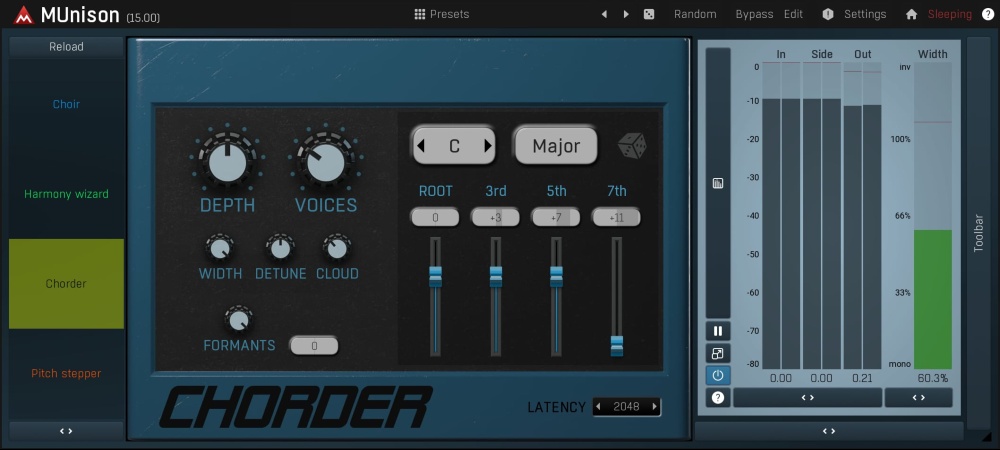The width and height of the screenshot is (1000, 450).
Task: Click the meter popup window icon
Action: click(x=717, y=353)
